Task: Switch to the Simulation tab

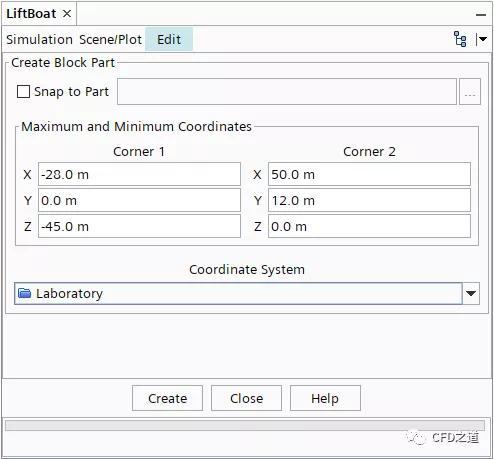Action: coord(39,39)
